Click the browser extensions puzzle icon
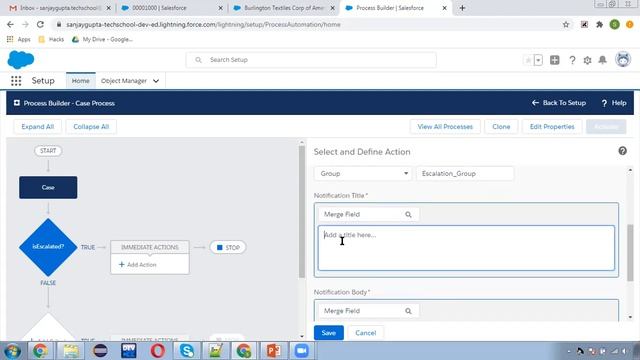This screenshot has height=360, width=640. pos(599,24)
